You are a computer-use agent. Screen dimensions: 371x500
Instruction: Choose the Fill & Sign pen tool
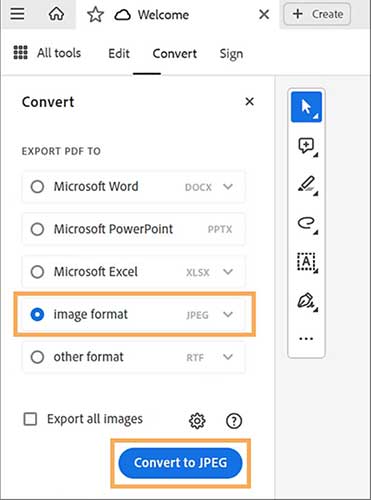tap(307, 301)
